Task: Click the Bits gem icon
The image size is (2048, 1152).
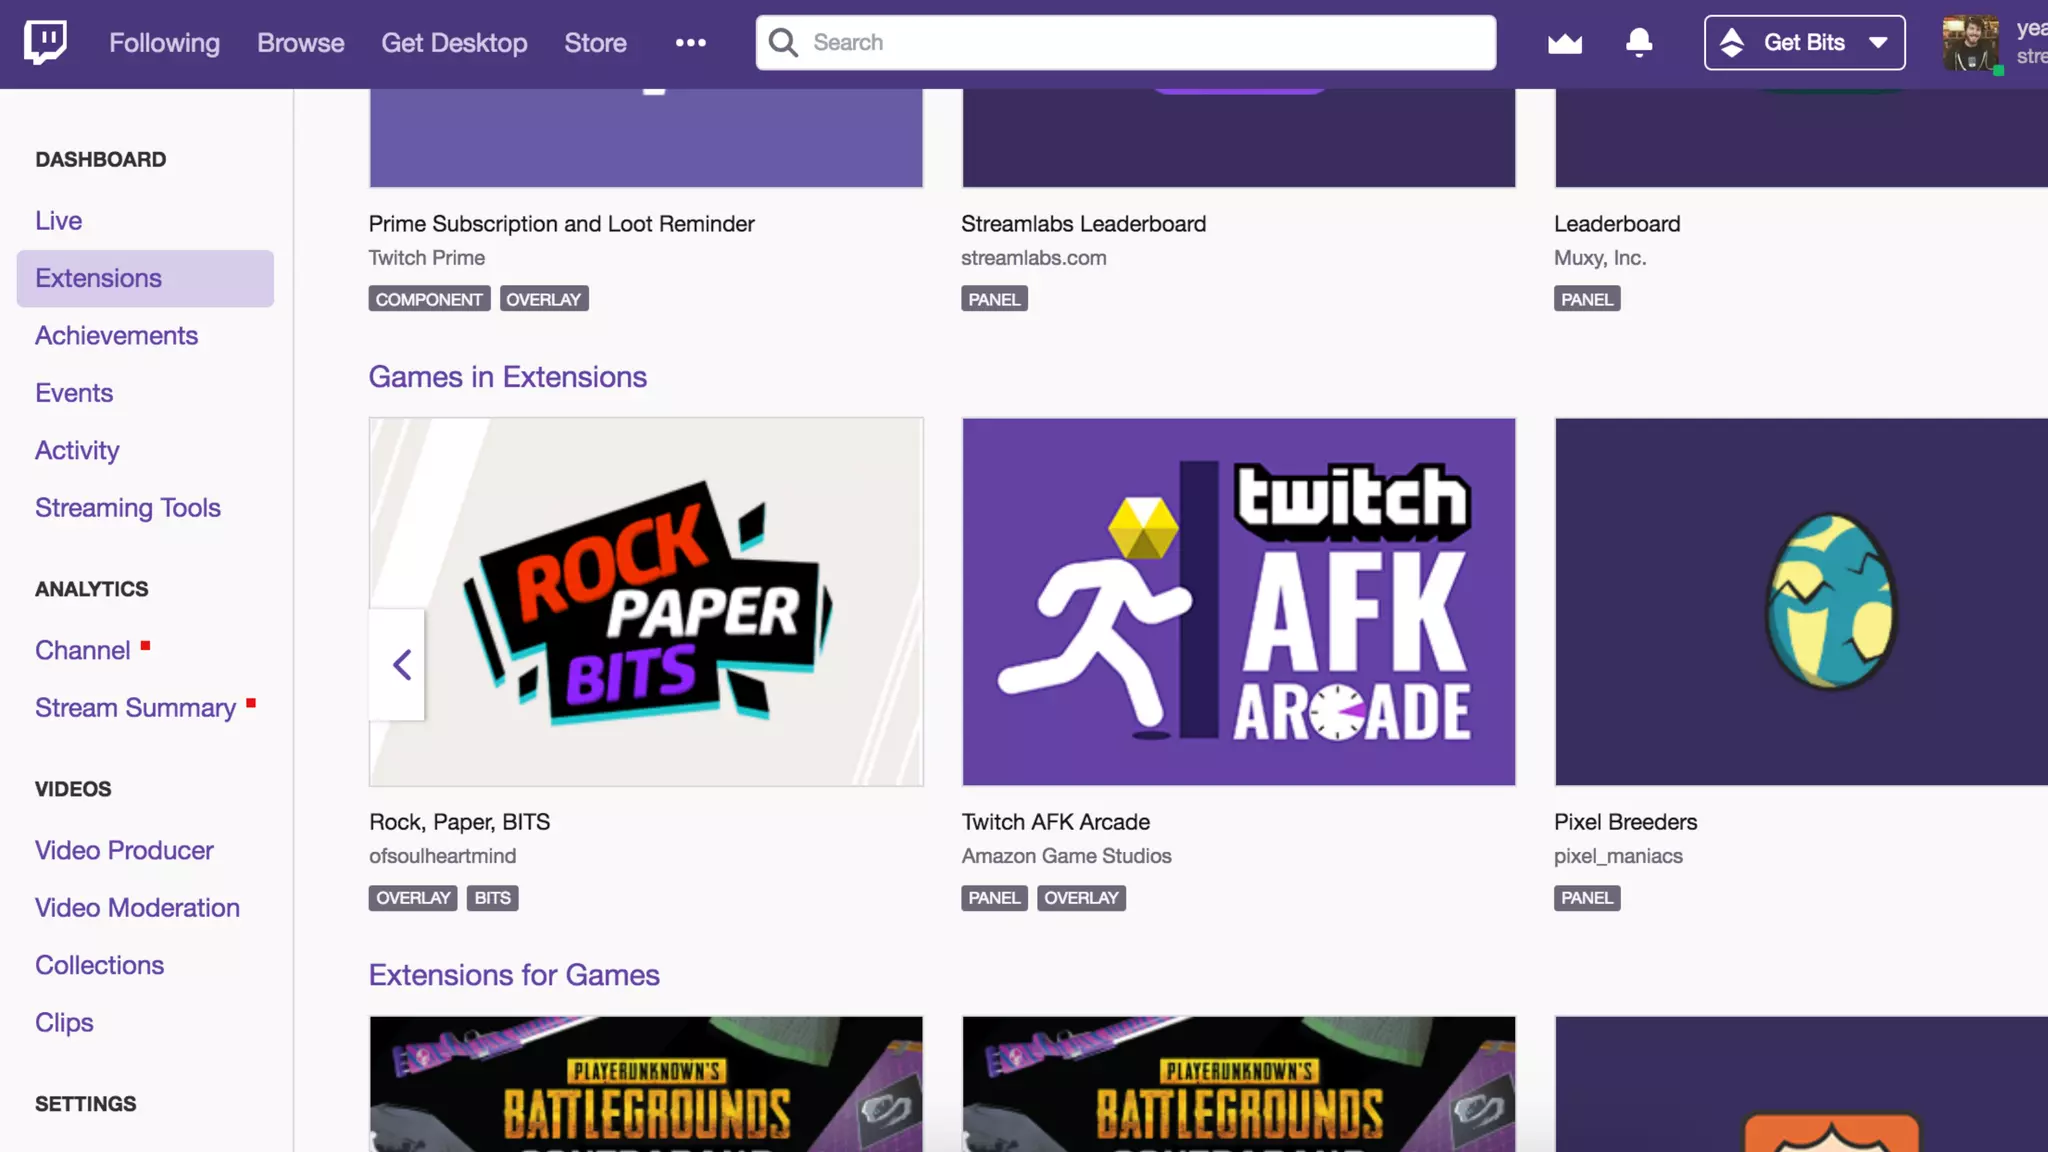Action: click(x=1732, y=42)
